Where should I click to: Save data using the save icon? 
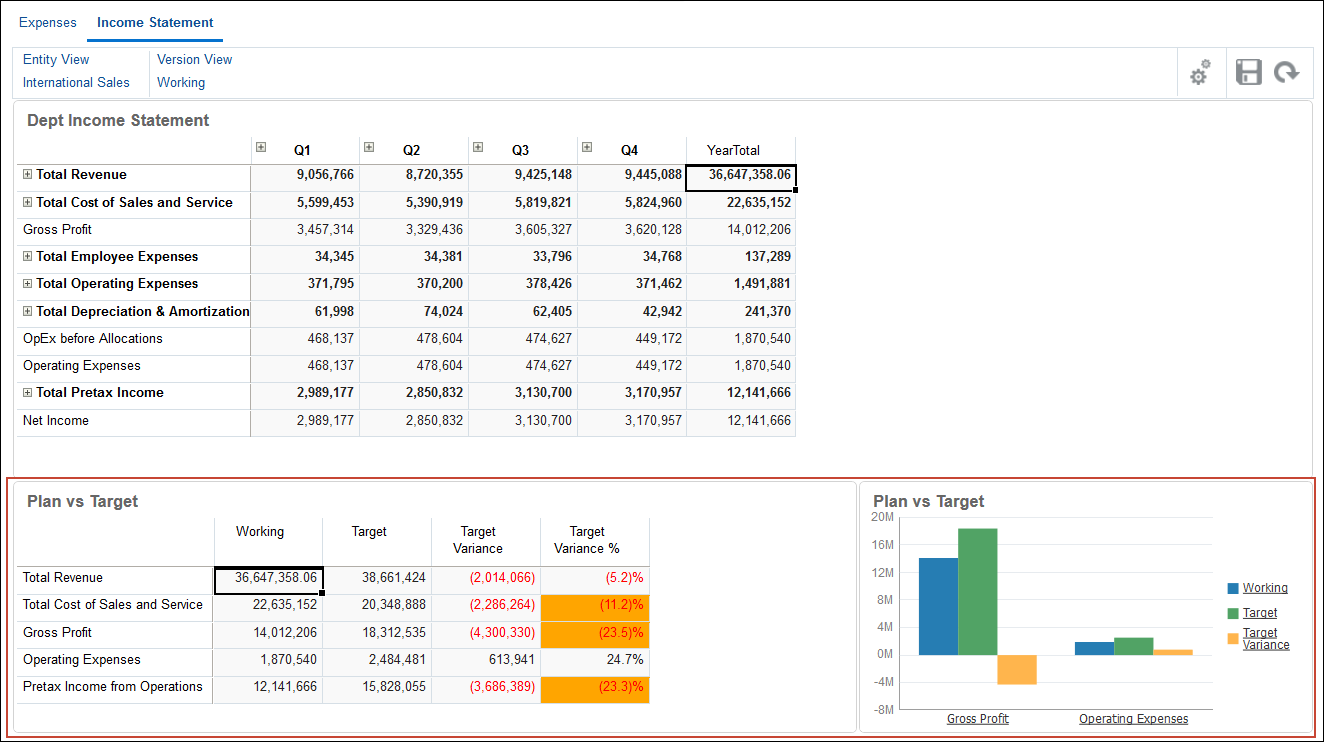(x=1248, y=72)
